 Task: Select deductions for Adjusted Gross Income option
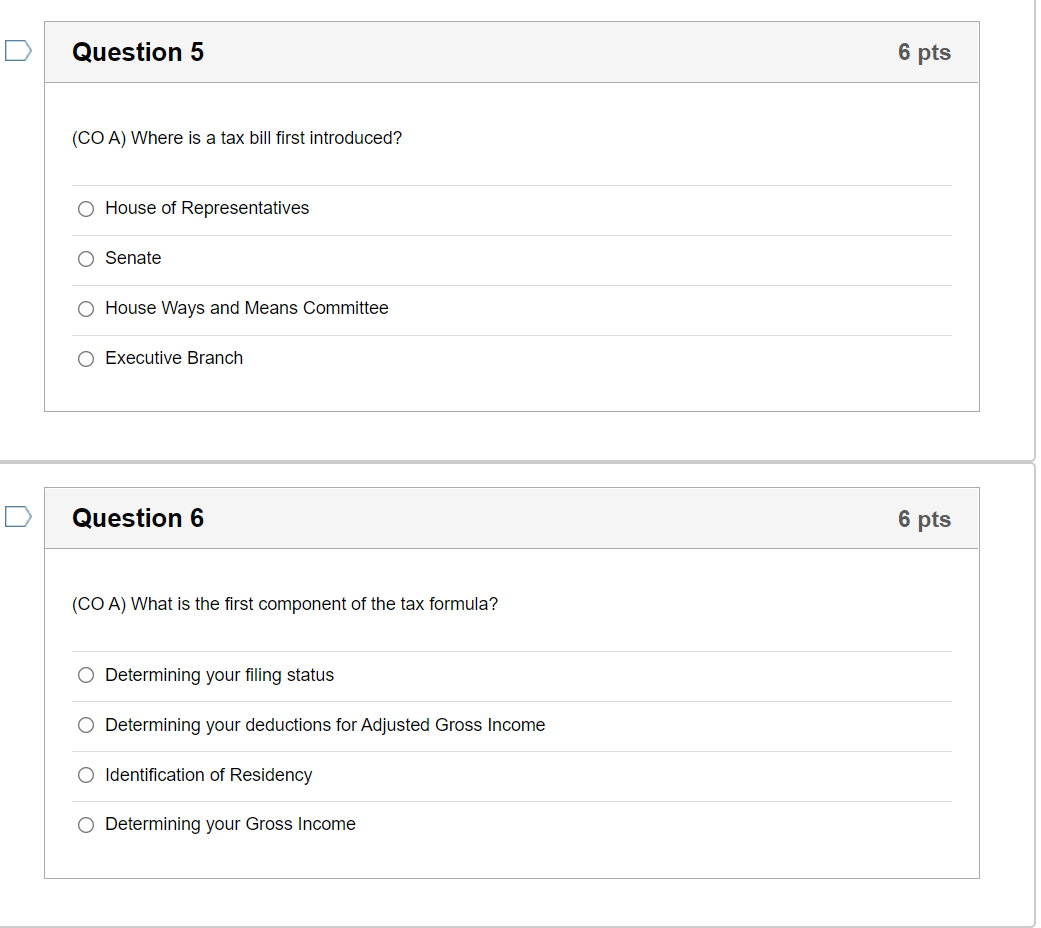(86, 725)
